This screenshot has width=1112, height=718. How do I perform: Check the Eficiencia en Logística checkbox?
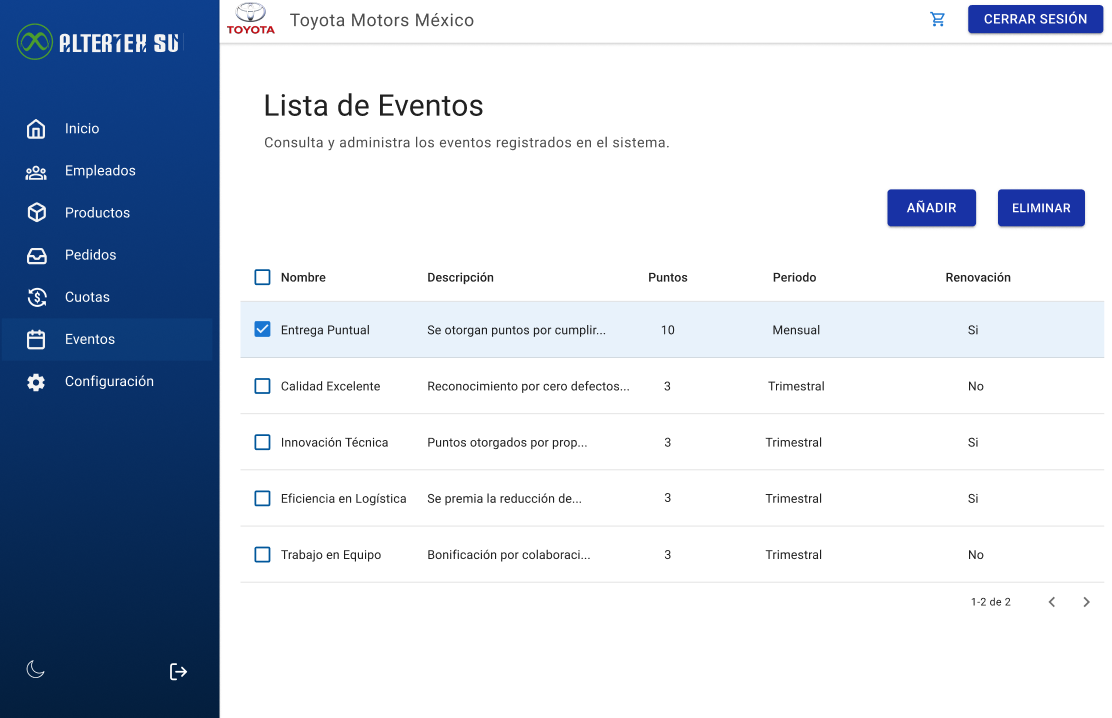(262, 498)
